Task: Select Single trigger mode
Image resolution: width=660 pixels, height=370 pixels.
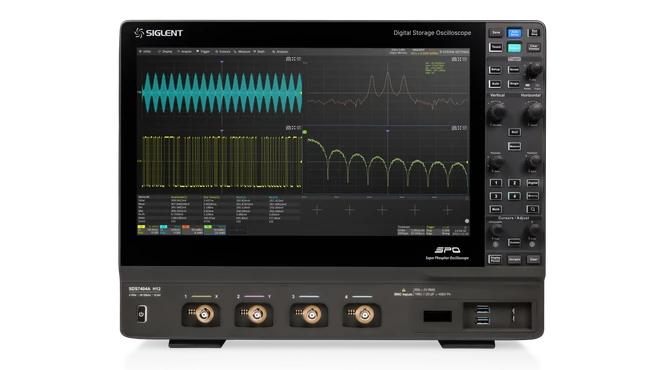Action: coord(514,84)
